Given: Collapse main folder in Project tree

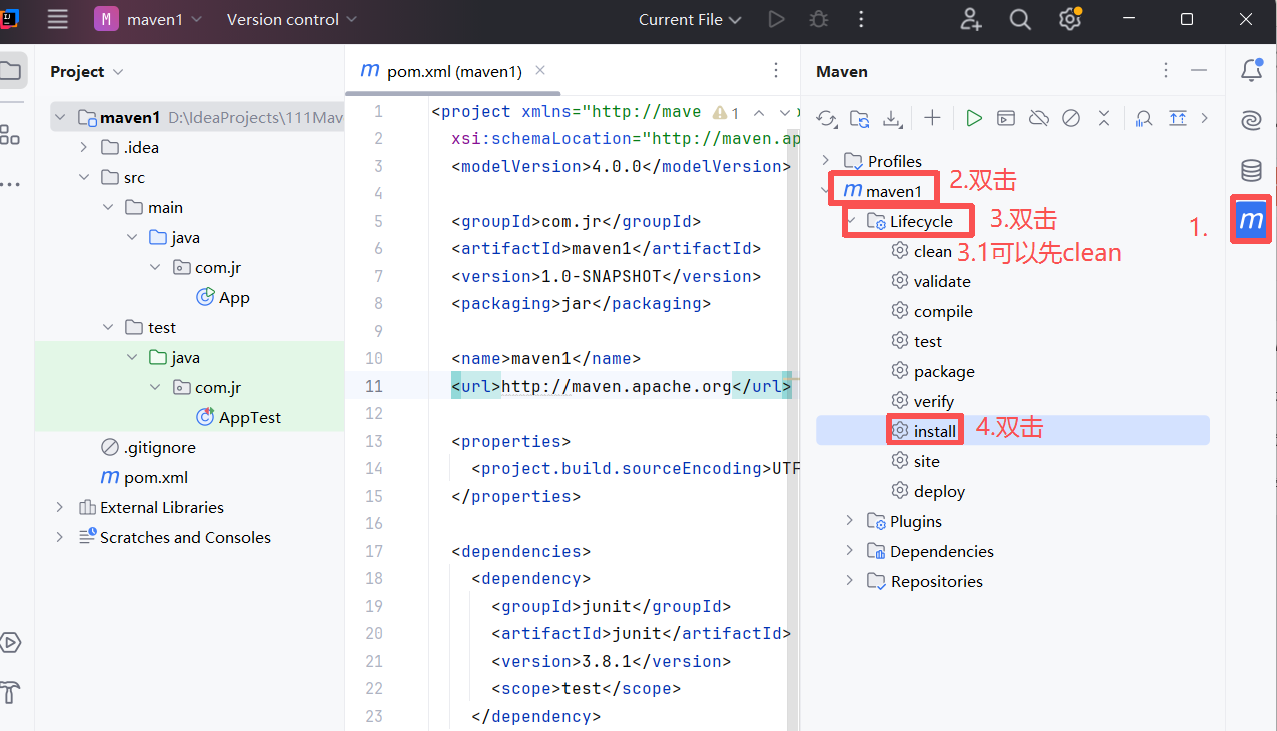Looking at the screenshot, I should pos(108,207).
